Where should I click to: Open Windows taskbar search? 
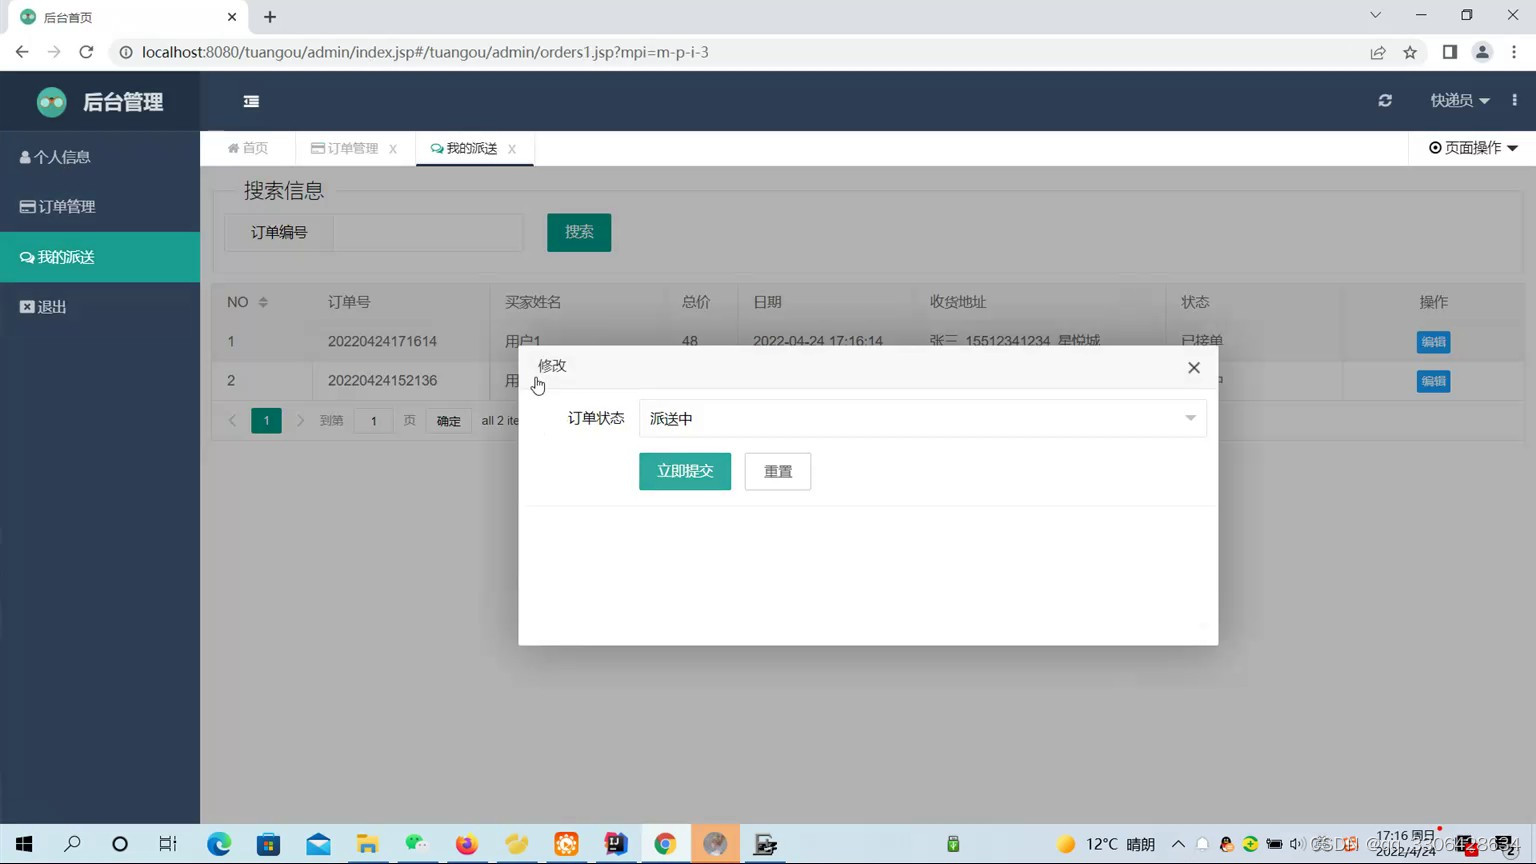pyautogui.click(x=72, y=844)
